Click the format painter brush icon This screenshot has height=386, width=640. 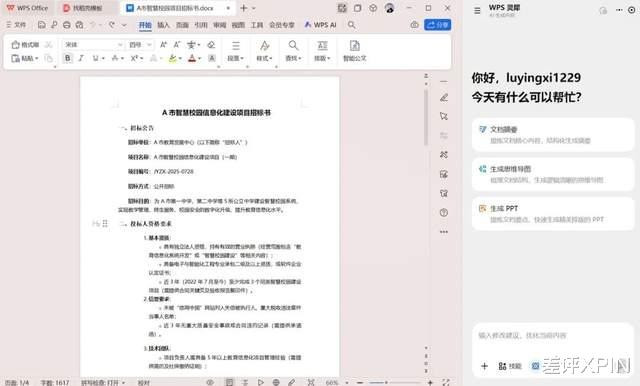click(15, 44)
